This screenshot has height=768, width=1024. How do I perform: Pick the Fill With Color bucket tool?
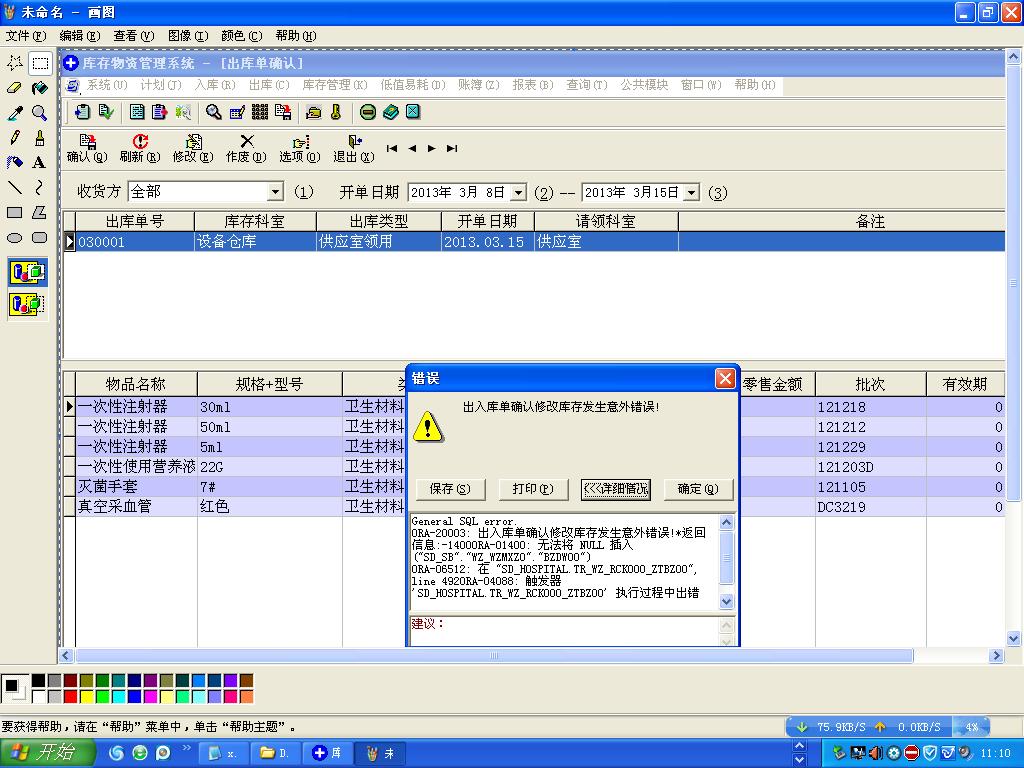pyautogui.click(x=40, y=88)
